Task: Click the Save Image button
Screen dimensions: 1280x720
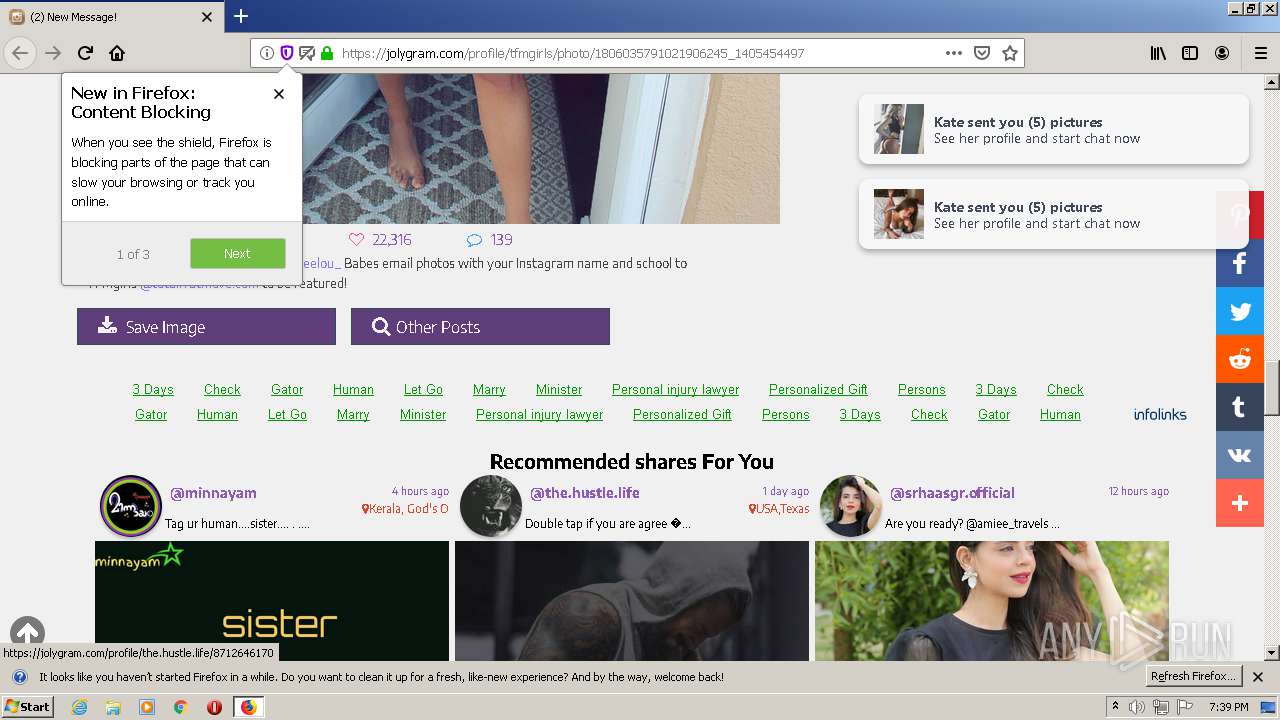Action: 206,326
